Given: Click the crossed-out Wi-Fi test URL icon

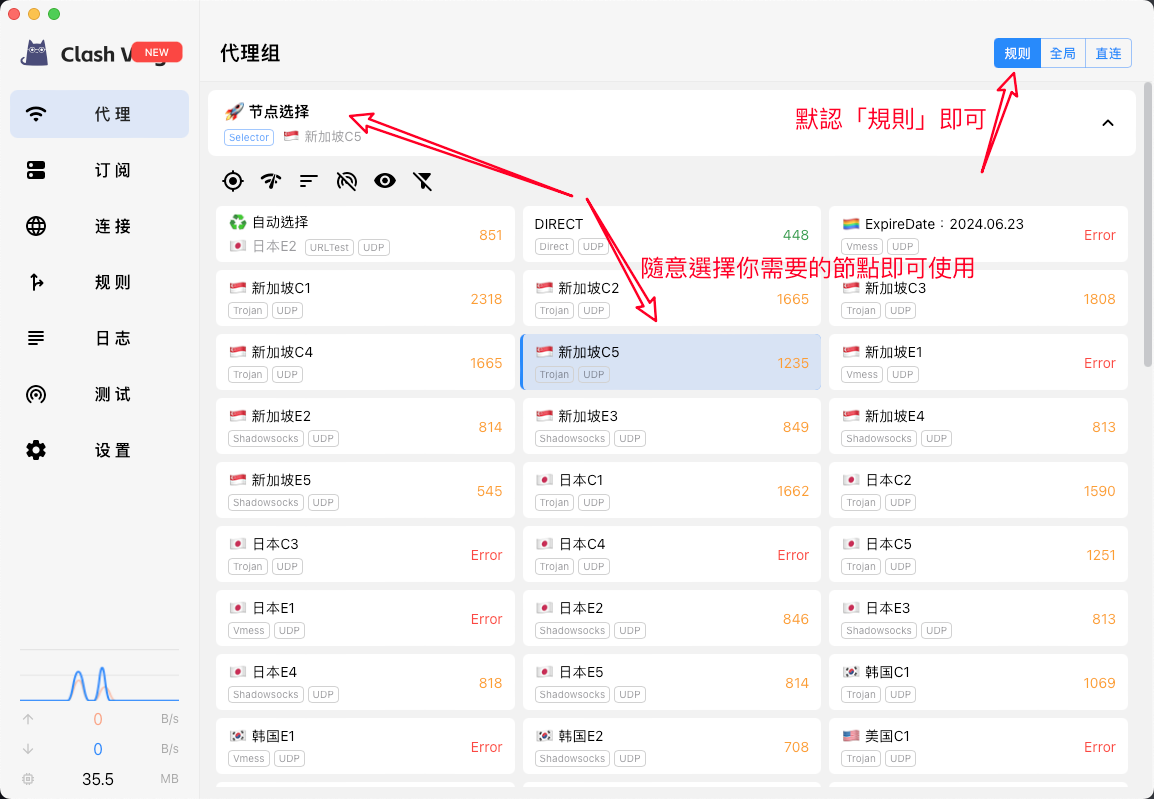Looking at the screenshot, I should coord(347,181).
